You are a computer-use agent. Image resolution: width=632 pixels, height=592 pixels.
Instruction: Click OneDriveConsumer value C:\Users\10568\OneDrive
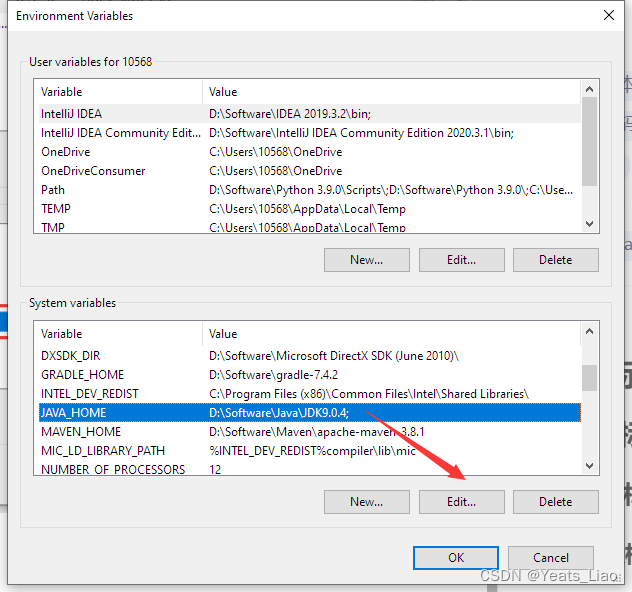(275, 171)
